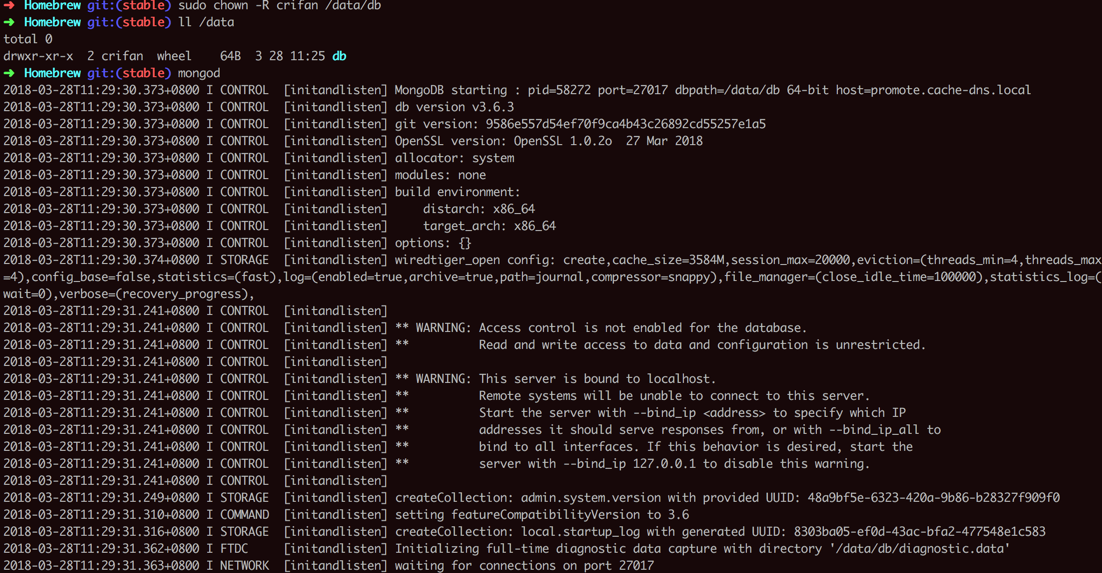
Task: Click the 'mongod' command text
Action: coord(199,73)
